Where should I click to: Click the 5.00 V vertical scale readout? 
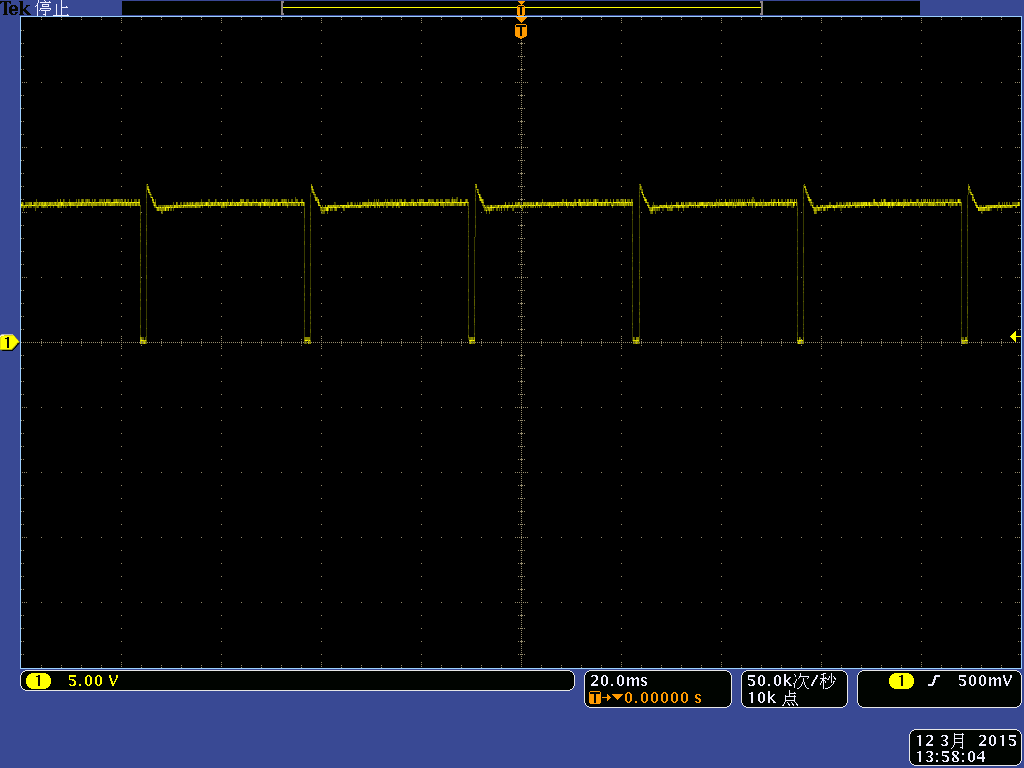(x=93, y=681)
